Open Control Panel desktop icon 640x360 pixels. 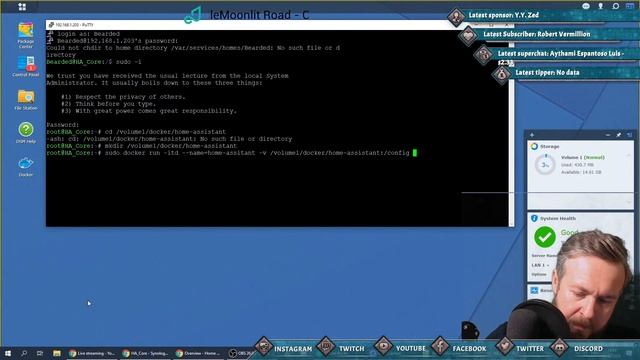coord(26,67)
